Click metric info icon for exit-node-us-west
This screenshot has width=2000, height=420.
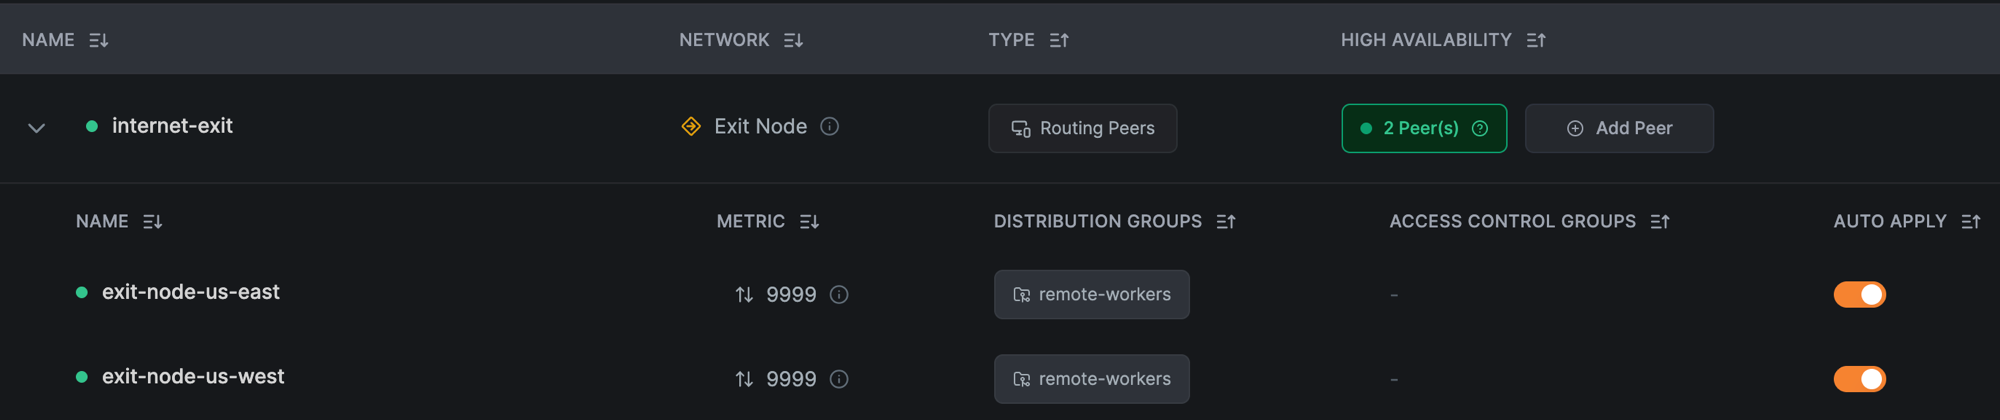pos(840,379)
